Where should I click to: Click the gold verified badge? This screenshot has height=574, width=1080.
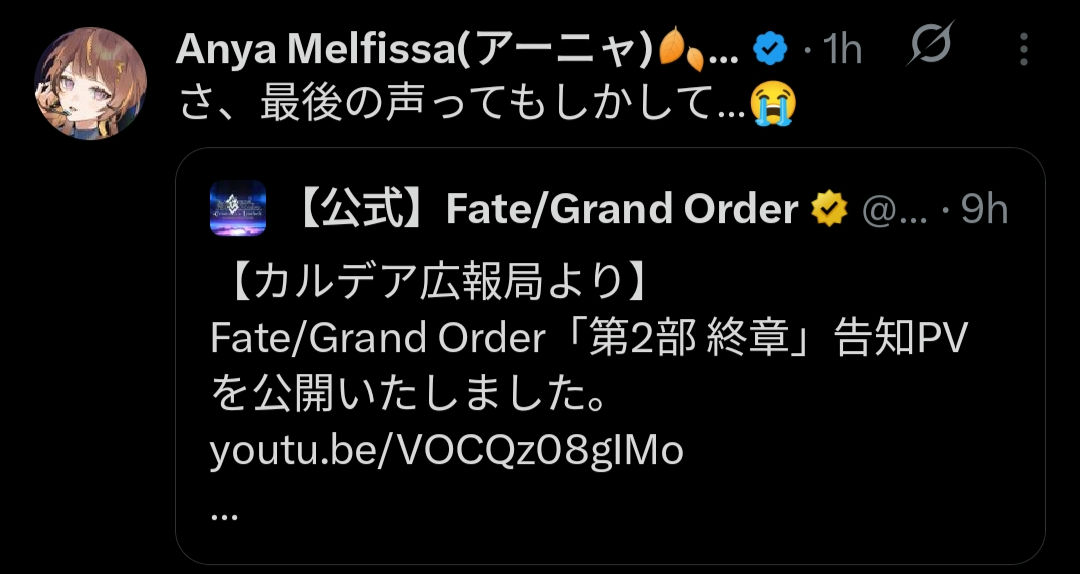click(829, 209)
